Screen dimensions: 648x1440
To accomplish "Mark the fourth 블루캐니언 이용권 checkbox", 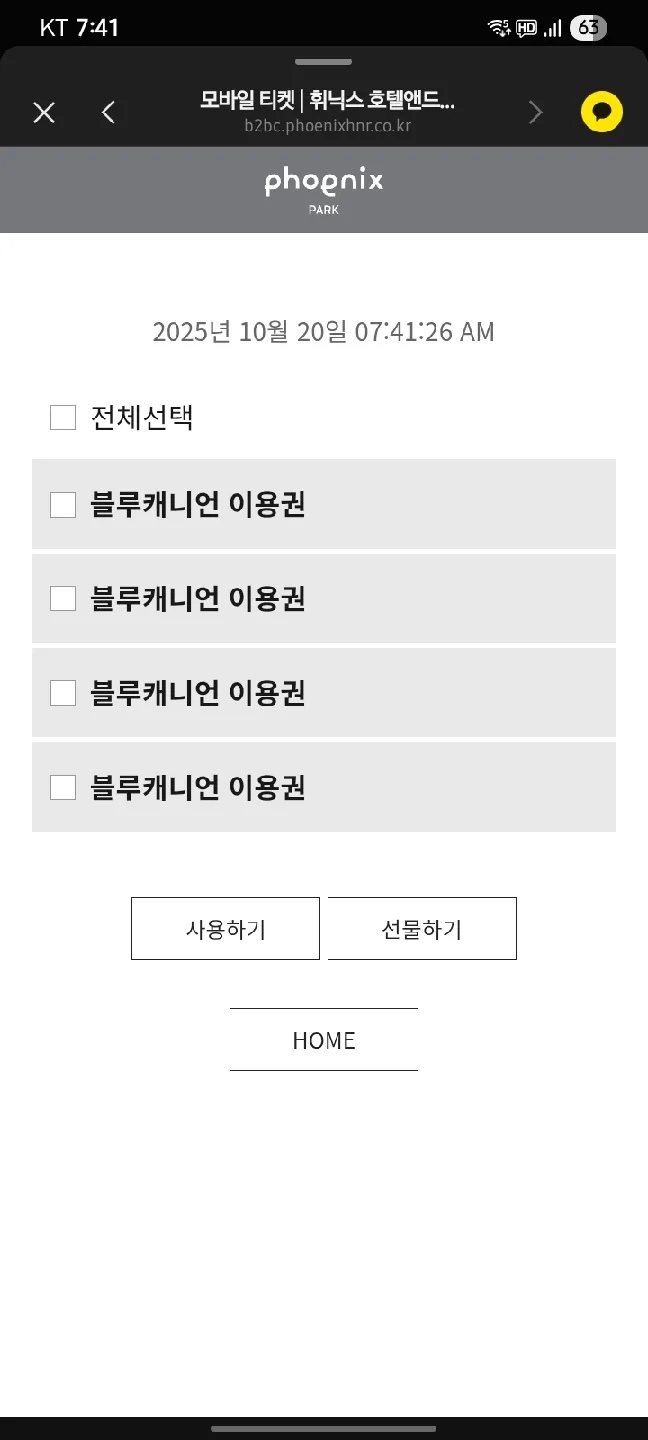I will (63, 788).
